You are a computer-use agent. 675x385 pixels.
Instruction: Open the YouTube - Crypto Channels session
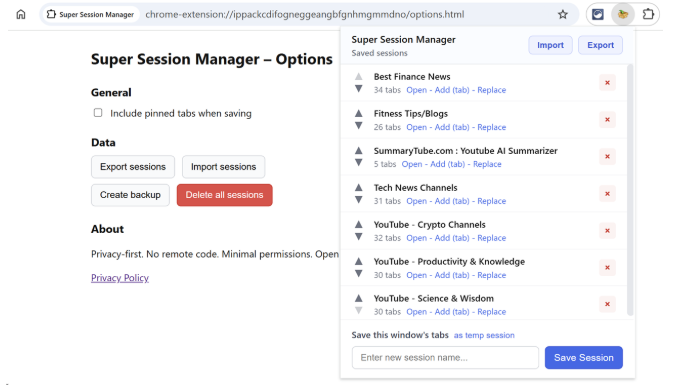417,238
